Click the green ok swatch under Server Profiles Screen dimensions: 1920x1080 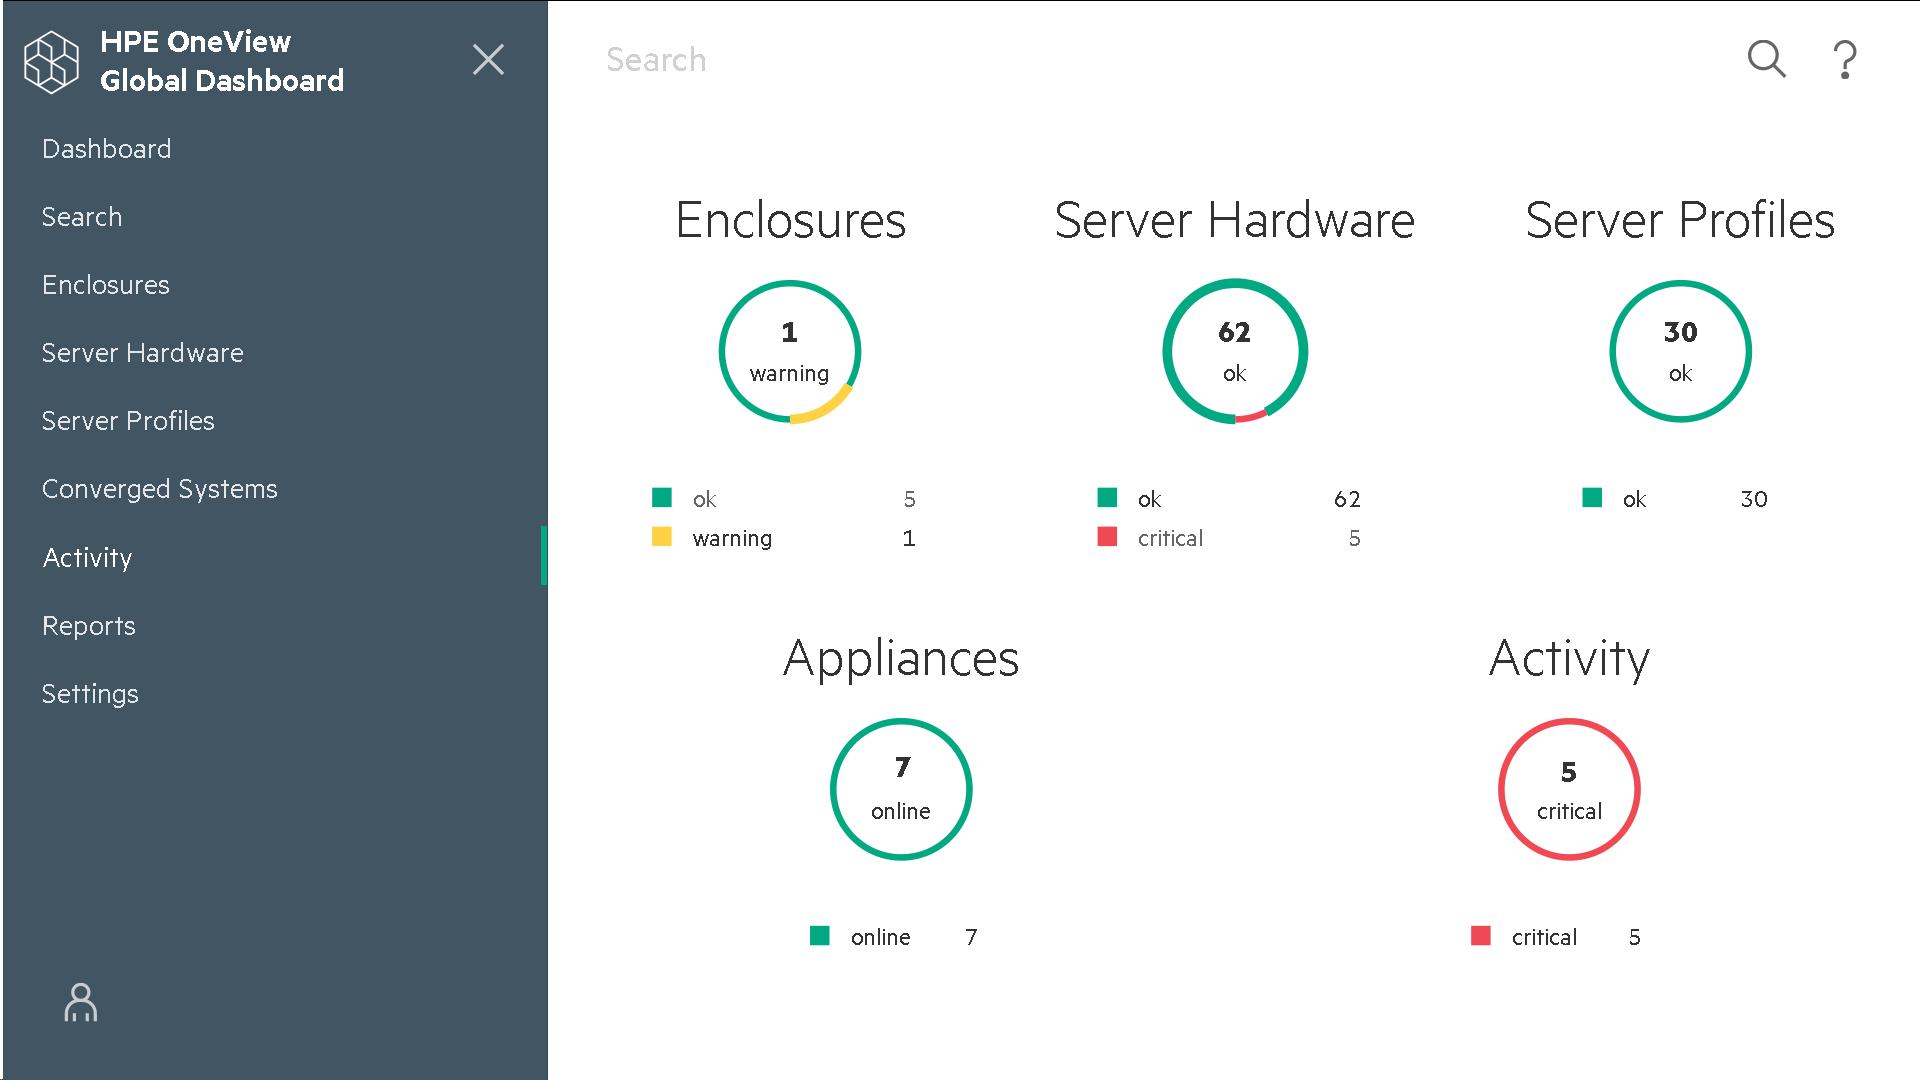click(x=1593, y=497)
